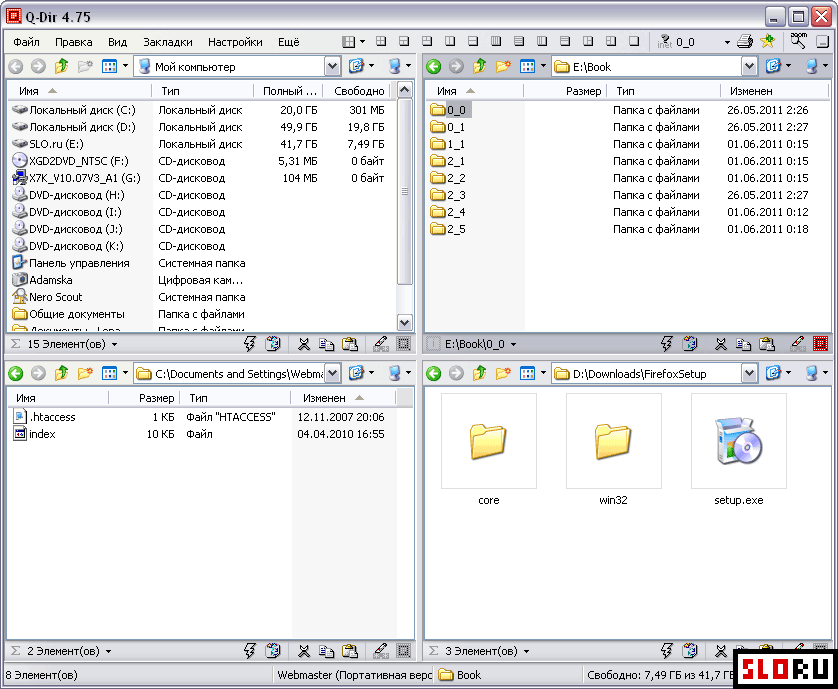Expand the 15 Элемент(ов) status dropdown
Viewport: 838px width, 689px height.
point(114,345)
